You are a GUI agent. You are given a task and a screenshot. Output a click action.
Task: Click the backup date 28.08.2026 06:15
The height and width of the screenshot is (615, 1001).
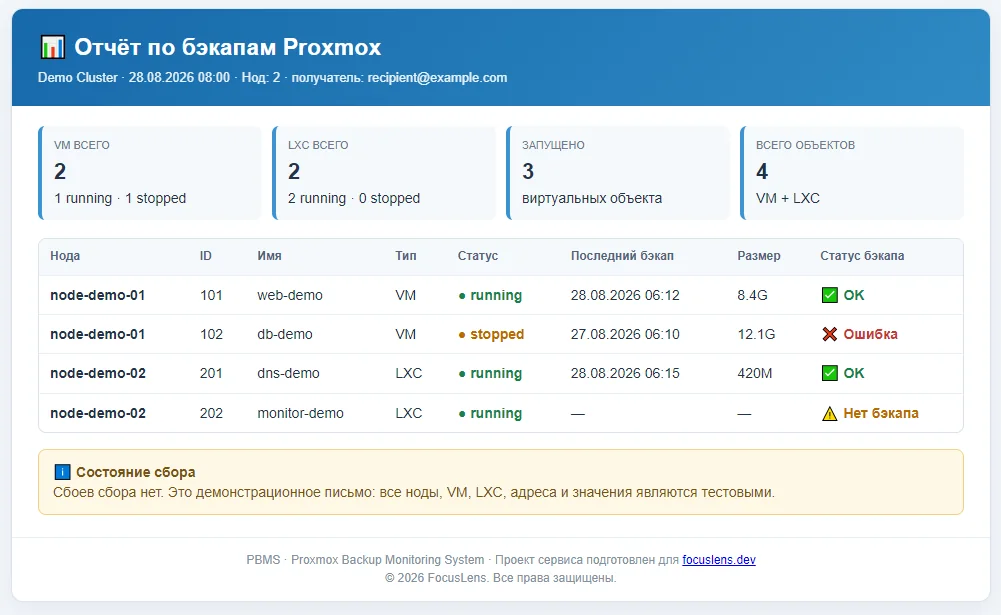625,373
